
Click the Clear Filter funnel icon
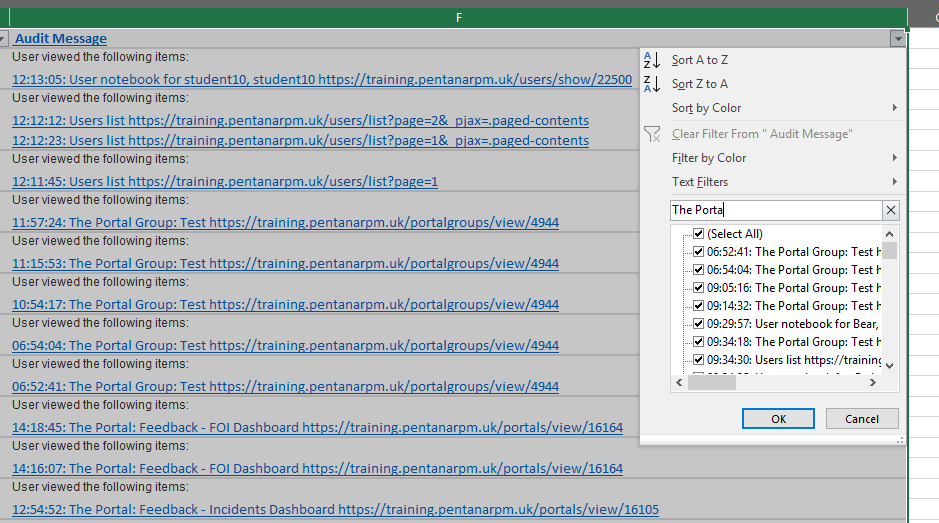(652, 134)
